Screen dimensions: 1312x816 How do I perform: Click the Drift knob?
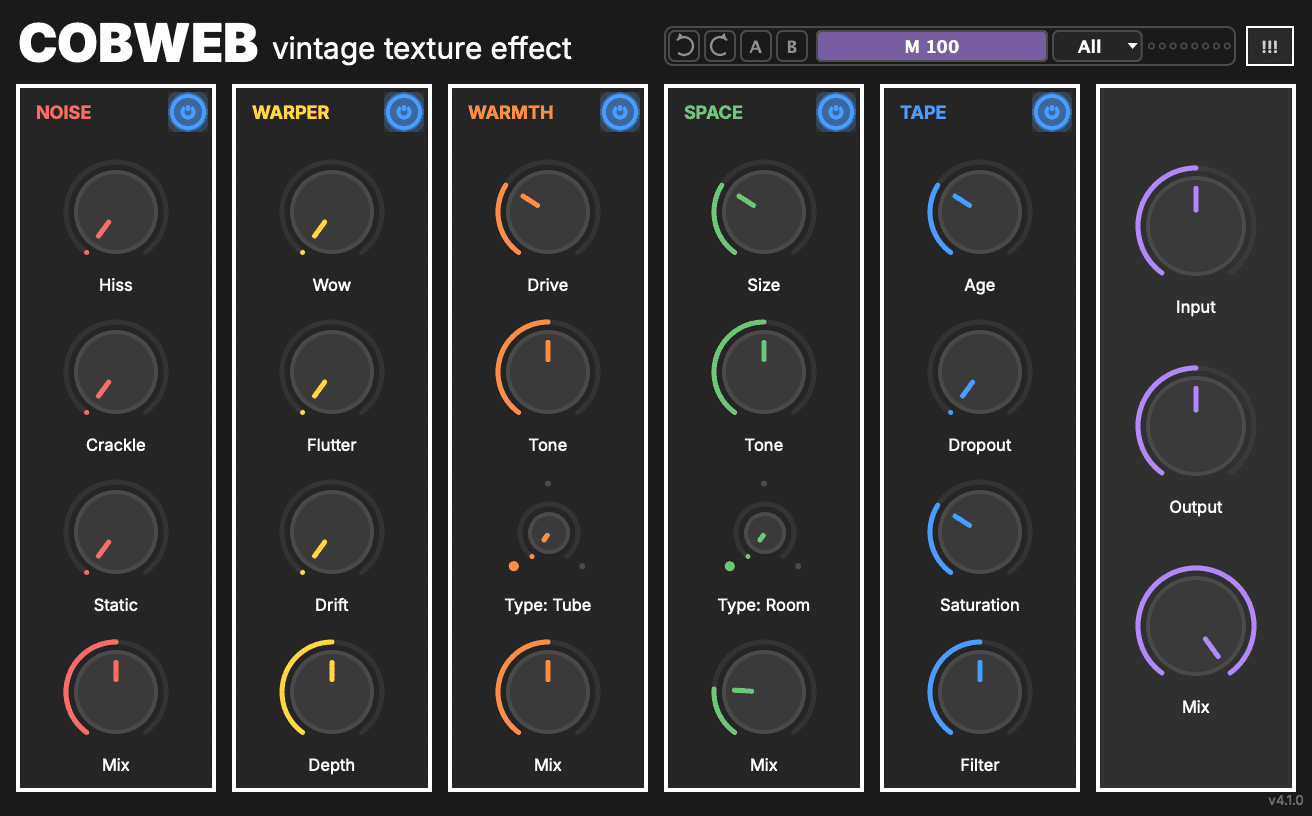point(332,532)
